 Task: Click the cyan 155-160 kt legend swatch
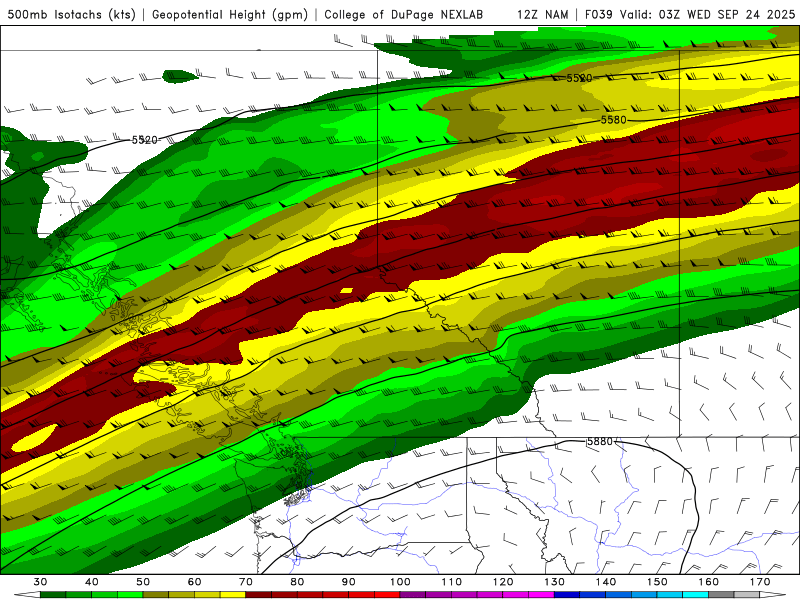click(695, 595)
